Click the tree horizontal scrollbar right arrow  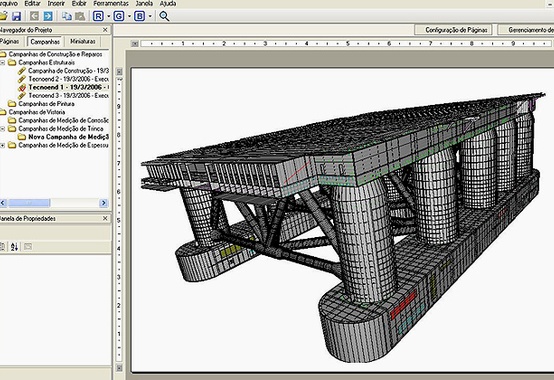click(x=104, y=203)
